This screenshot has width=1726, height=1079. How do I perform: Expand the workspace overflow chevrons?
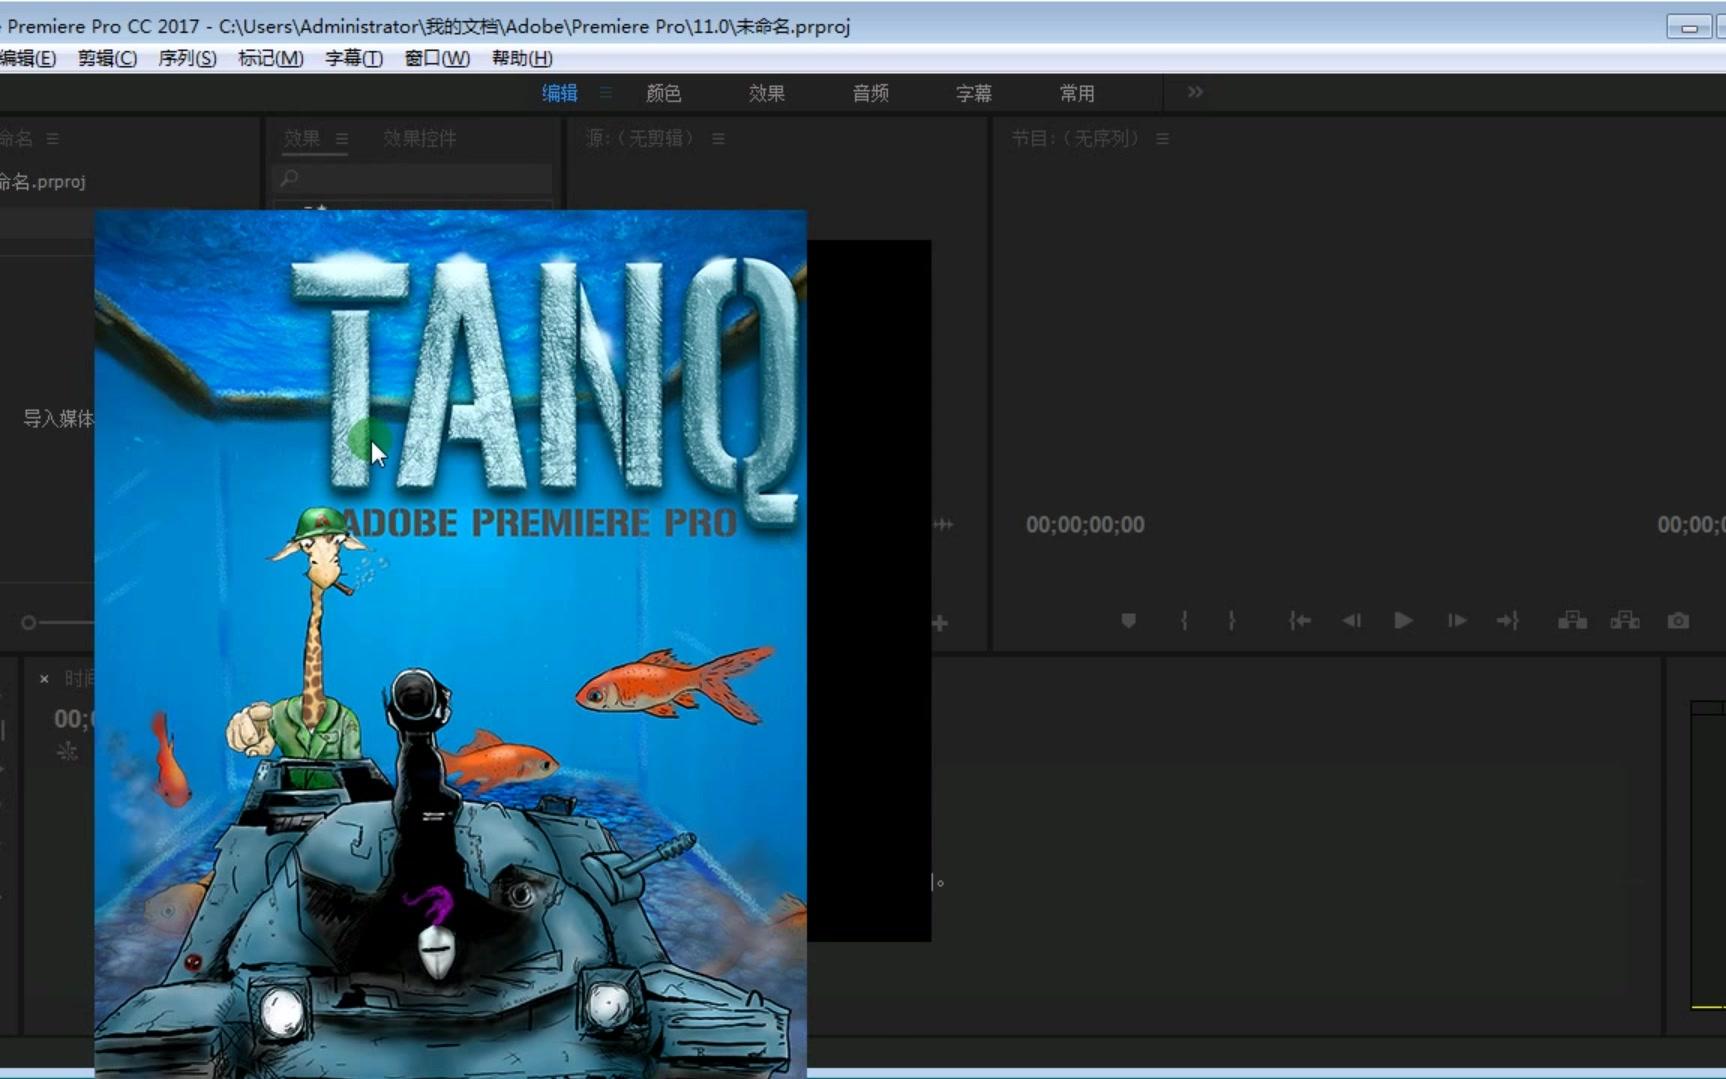1195,92
